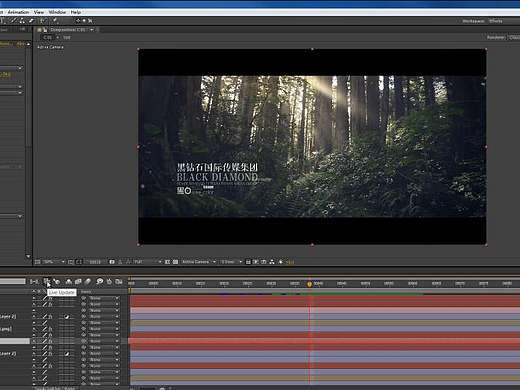
Task: Open title/action safe grid options
Action: pyautogui.click(x=71, y=262)
